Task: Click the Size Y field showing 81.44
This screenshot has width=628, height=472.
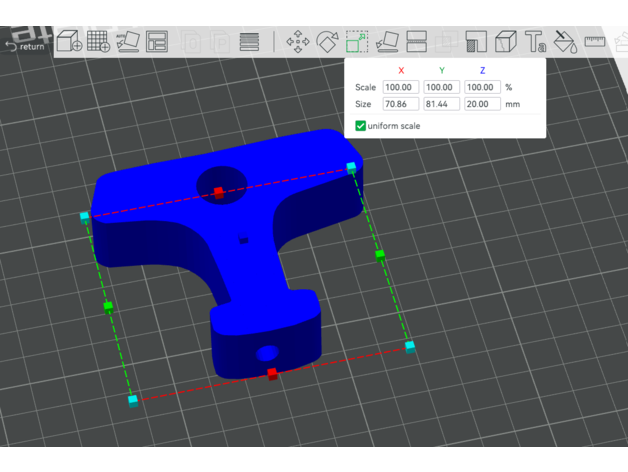Action: pyautogui.click(x=441, y=103)
